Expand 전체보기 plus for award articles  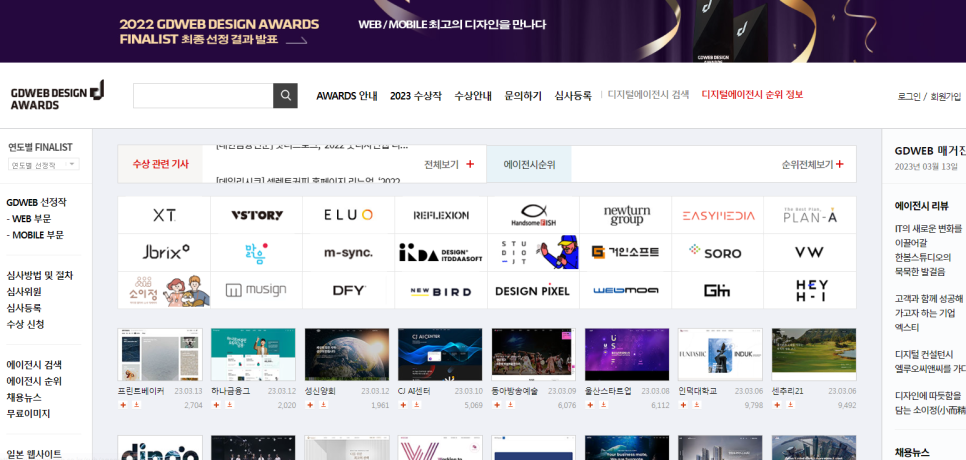470,164
